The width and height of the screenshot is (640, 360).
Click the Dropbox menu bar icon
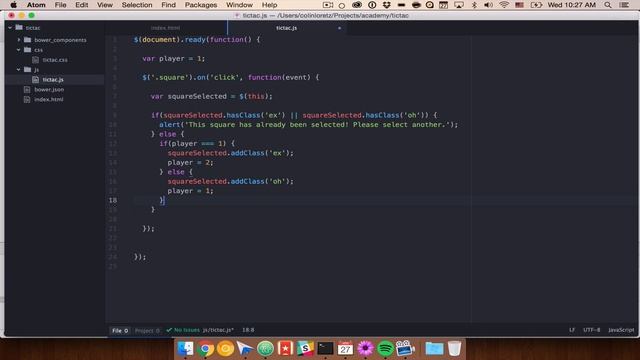click(386, 5)
